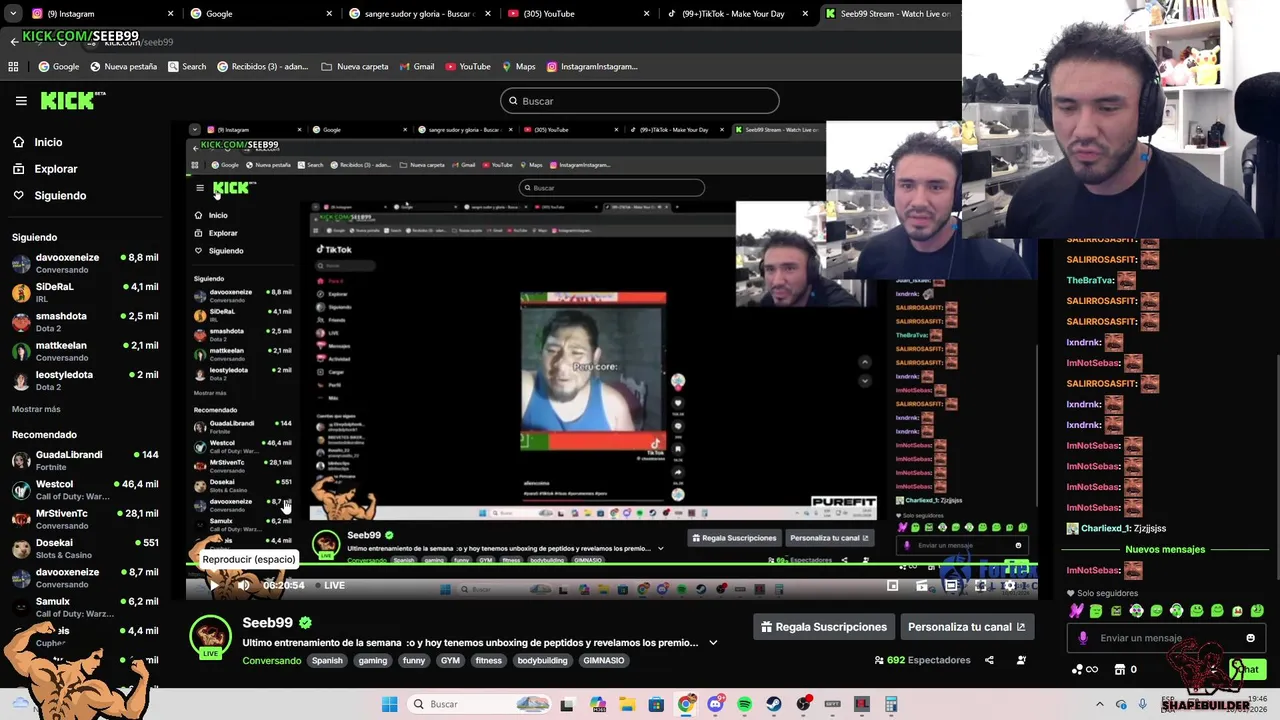This screenshot has width=1280, height=720.
Task: Click the search field labeled Buscar on Kick
Action: [639, 101]
